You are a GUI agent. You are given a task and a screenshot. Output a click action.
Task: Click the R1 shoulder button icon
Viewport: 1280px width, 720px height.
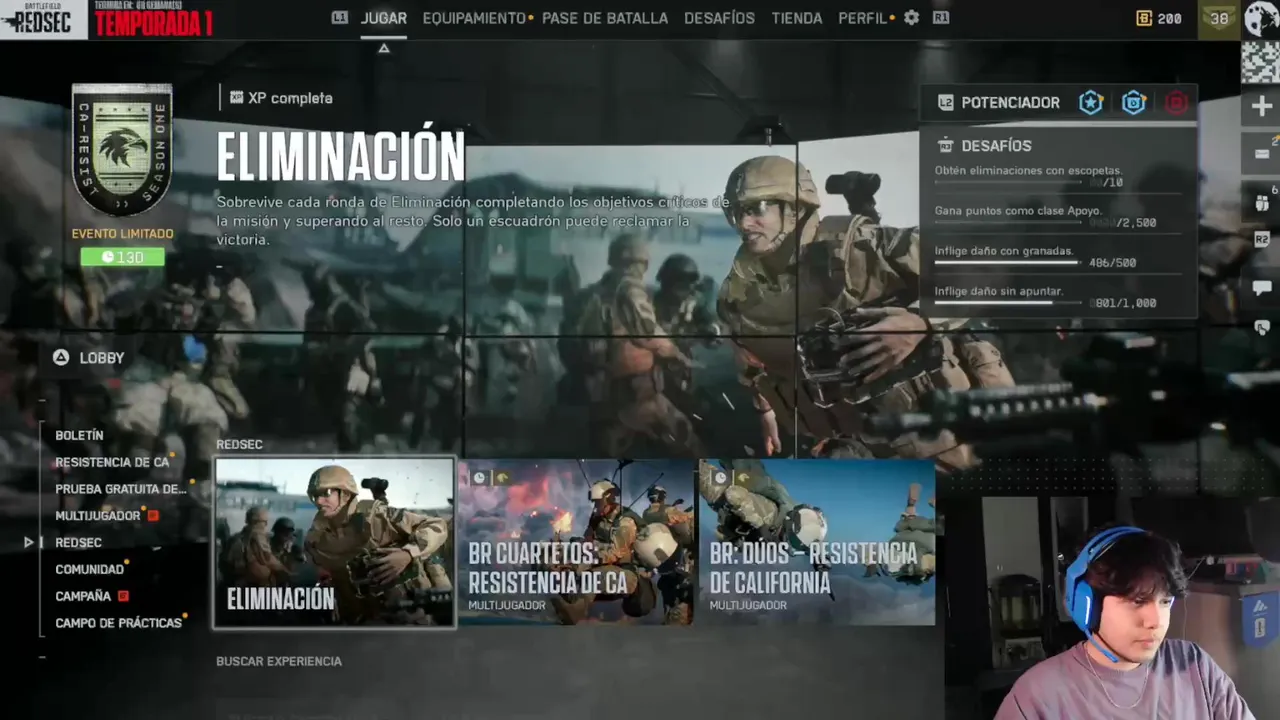(x=940, y=18)
